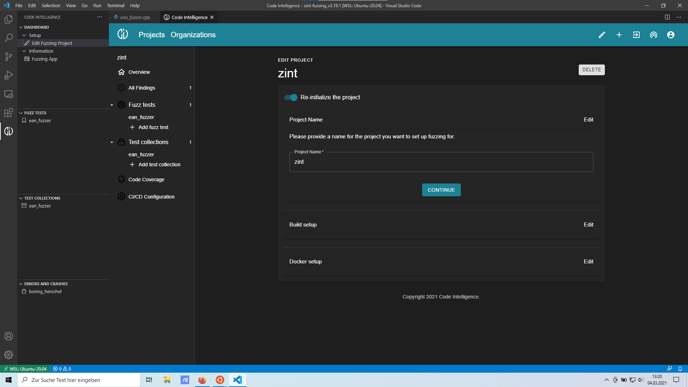Image resolution: width=688 pixels, height=387 pixels.
Task: Open the Terminal menu
Action: pos(115,5)
